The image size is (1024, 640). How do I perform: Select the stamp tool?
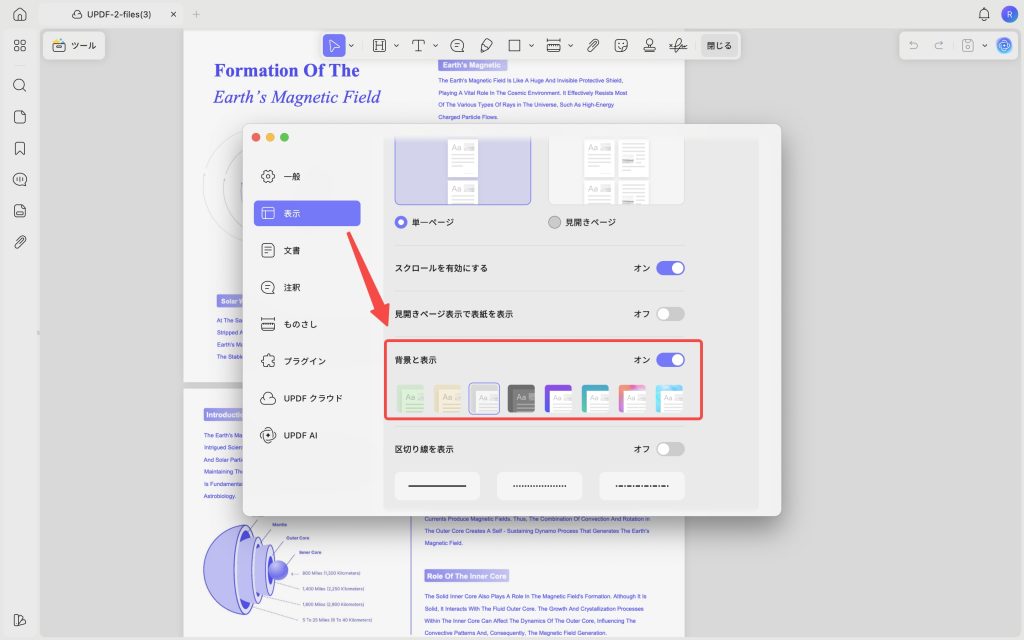[x=649, y=46]
